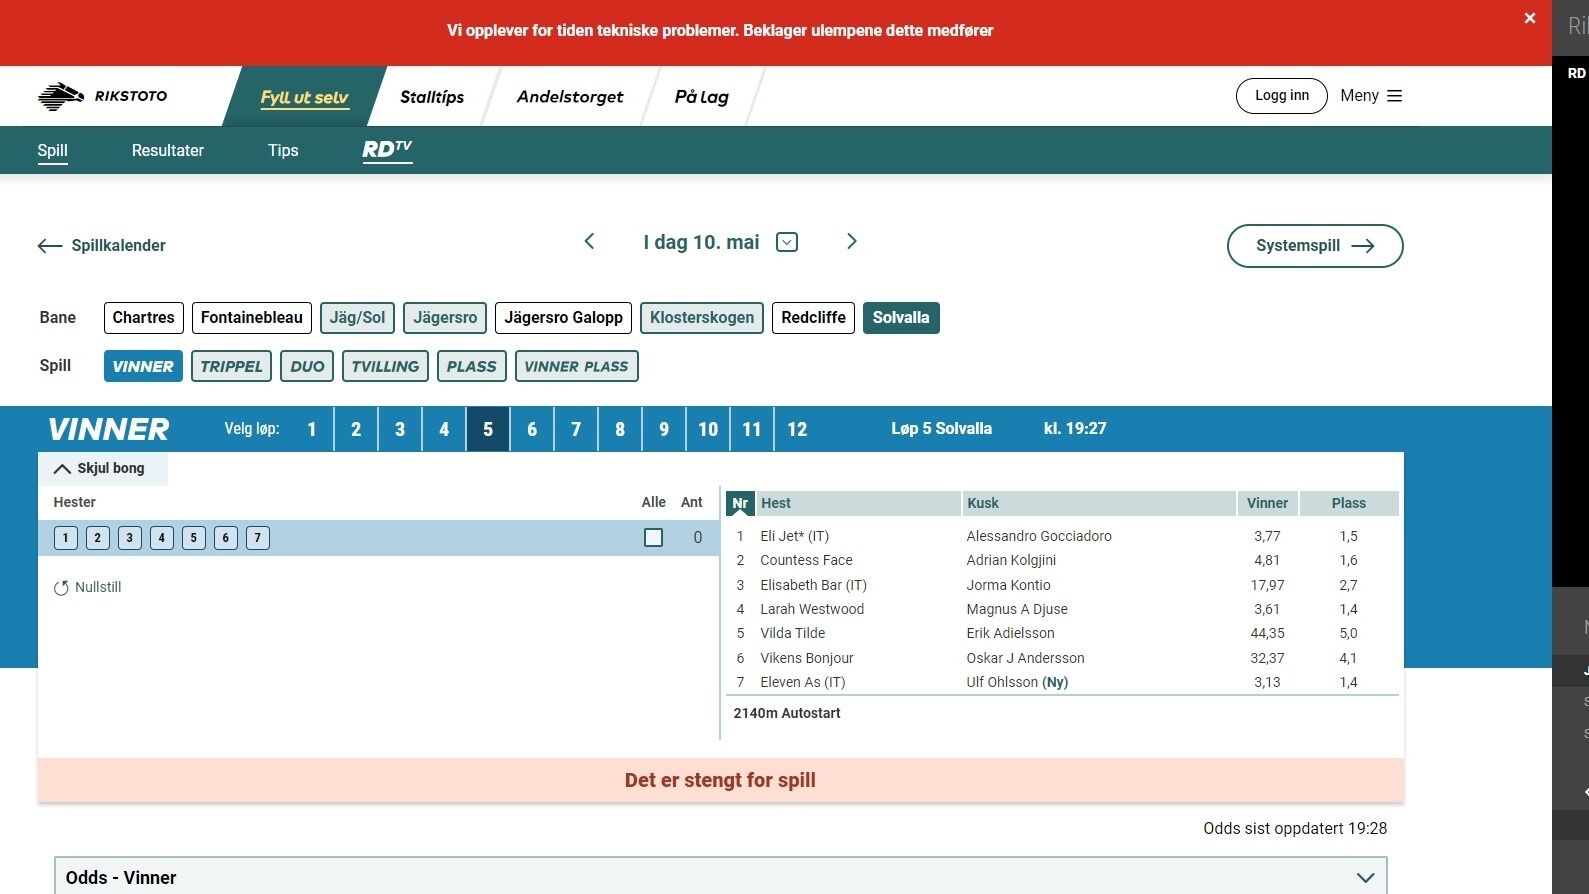This screenshot has height=894, width=1589.
Task: Switch to race 3
Action: pyautogui.click(x=400, y=429)
